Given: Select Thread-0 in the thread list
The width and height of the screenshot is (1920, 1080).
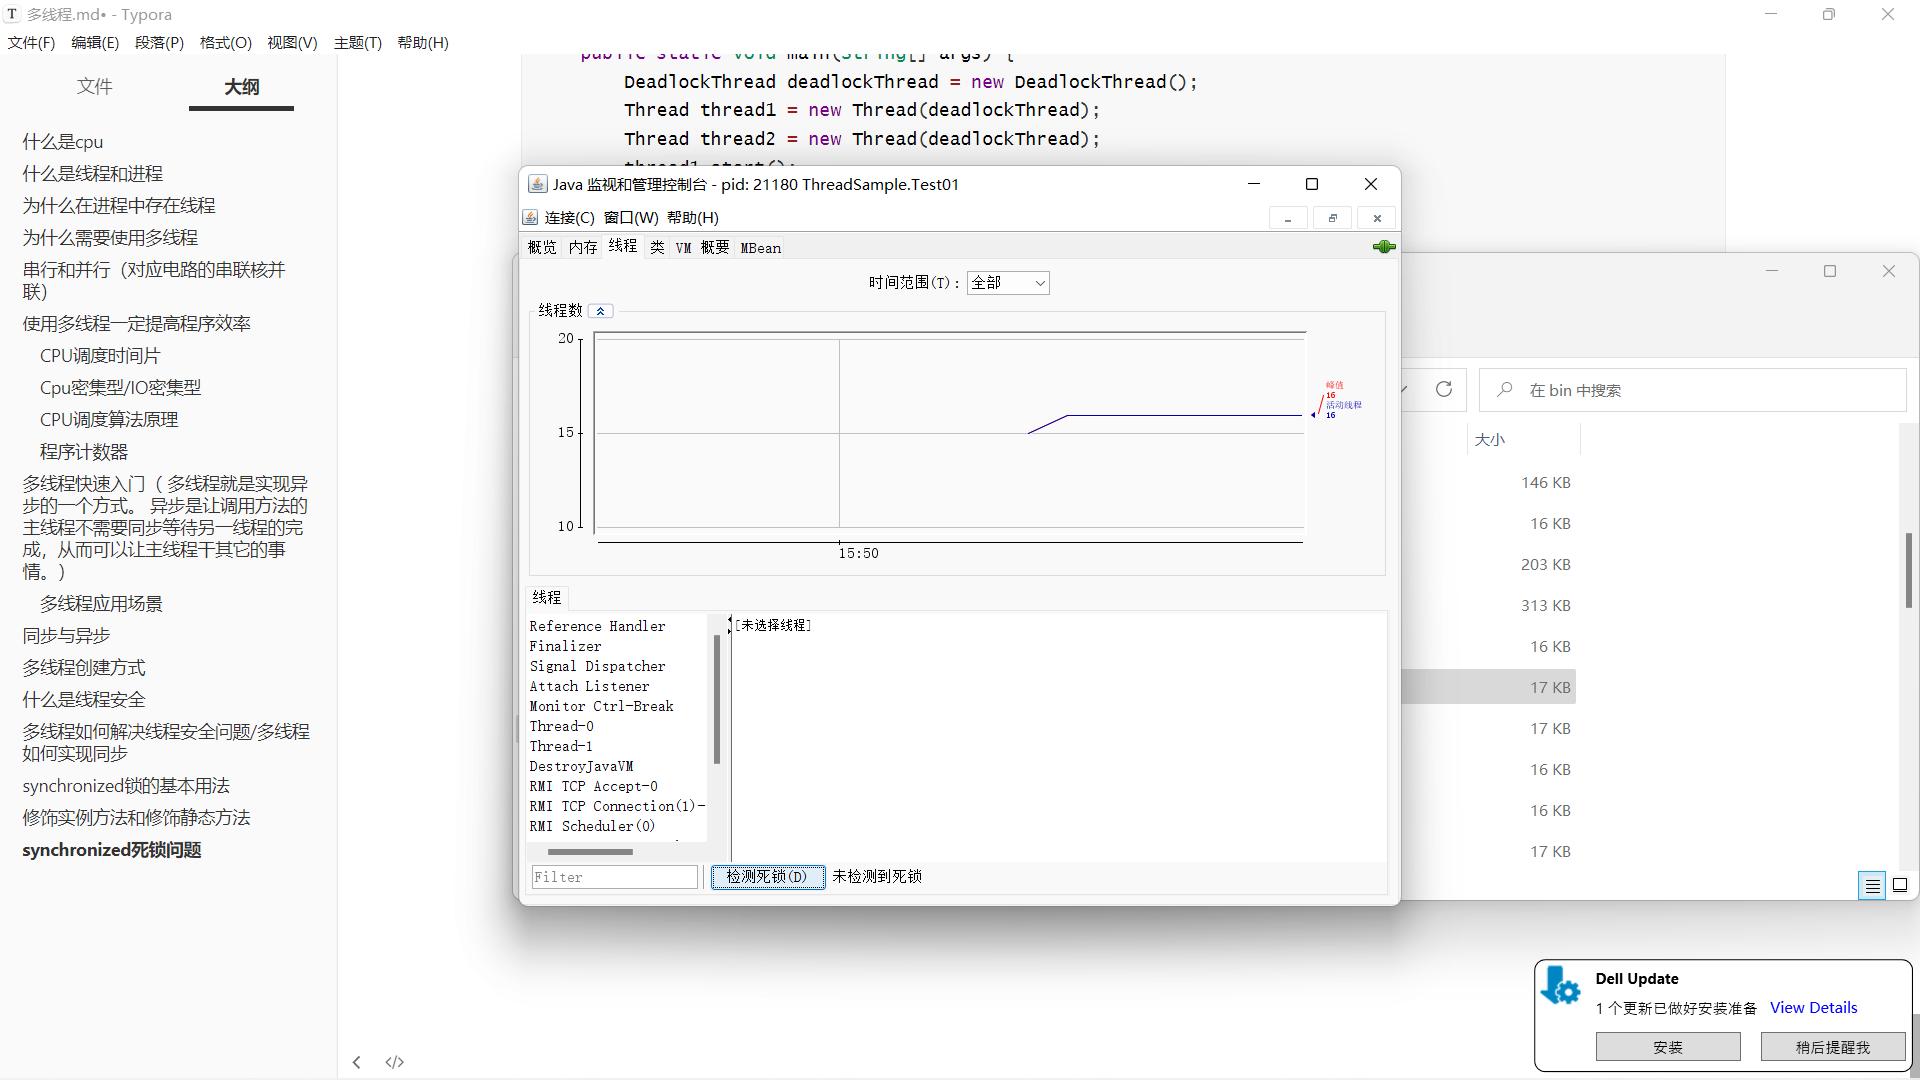Looking at the screenshot, I should [561, 726].
